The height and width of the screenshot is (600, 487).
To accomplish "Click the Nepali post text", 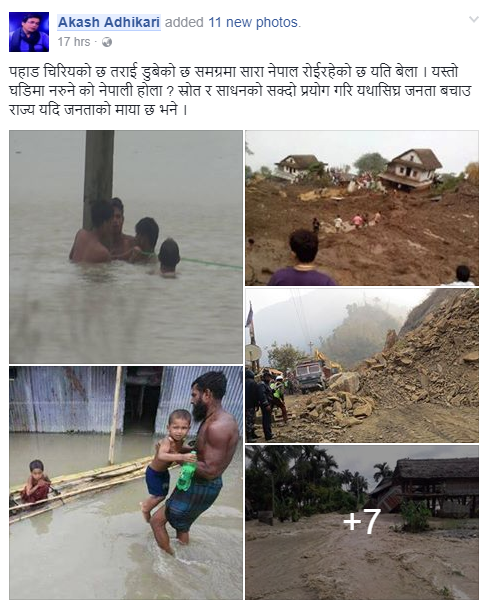I will 240,91.
